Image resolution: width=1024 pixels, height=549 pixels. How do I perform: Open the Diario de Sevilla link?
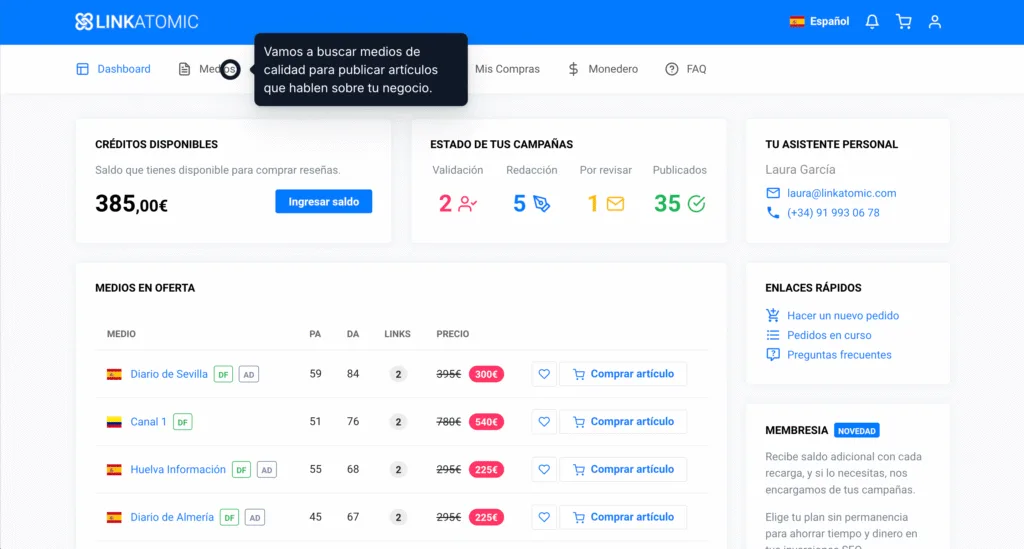click(168, 374)
